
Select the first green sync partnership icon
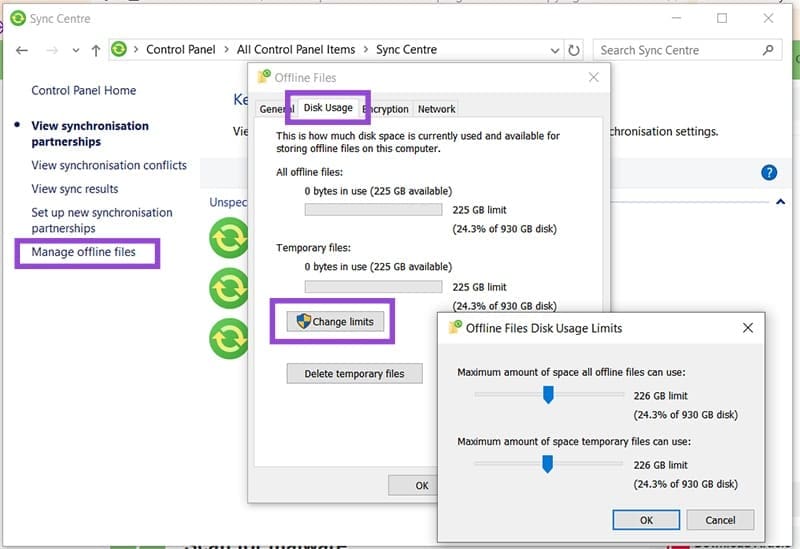229,238
